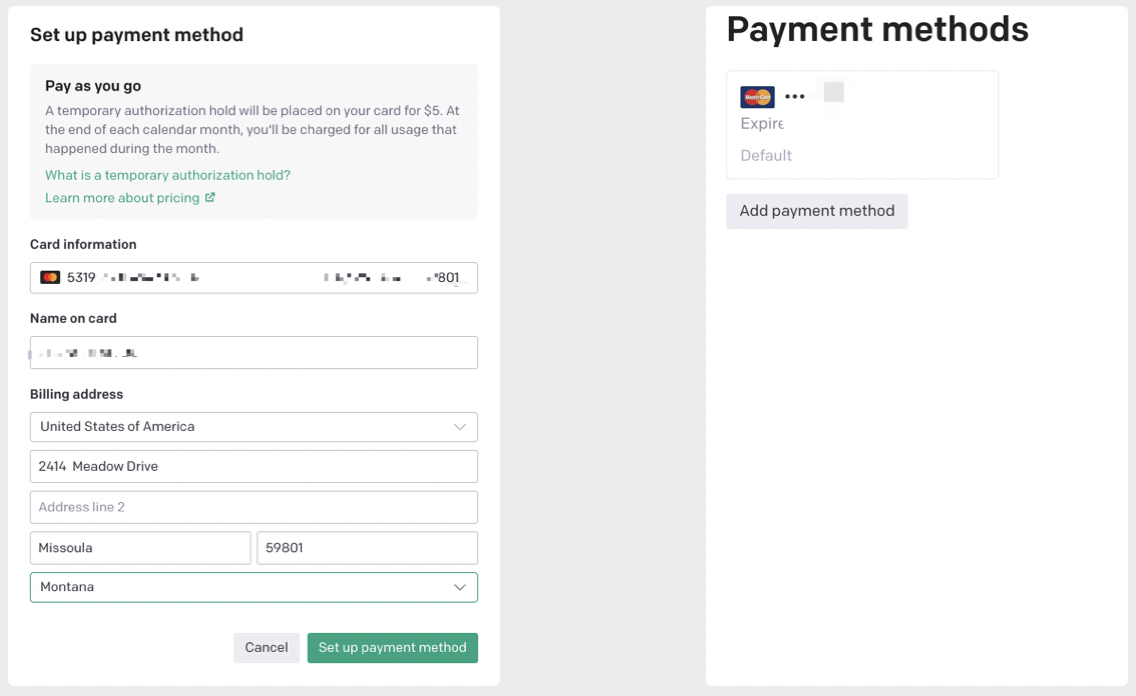Click the Mastercard icon in card information field
The height and width of the screenshot is (696, 1136).
[50, 277]
